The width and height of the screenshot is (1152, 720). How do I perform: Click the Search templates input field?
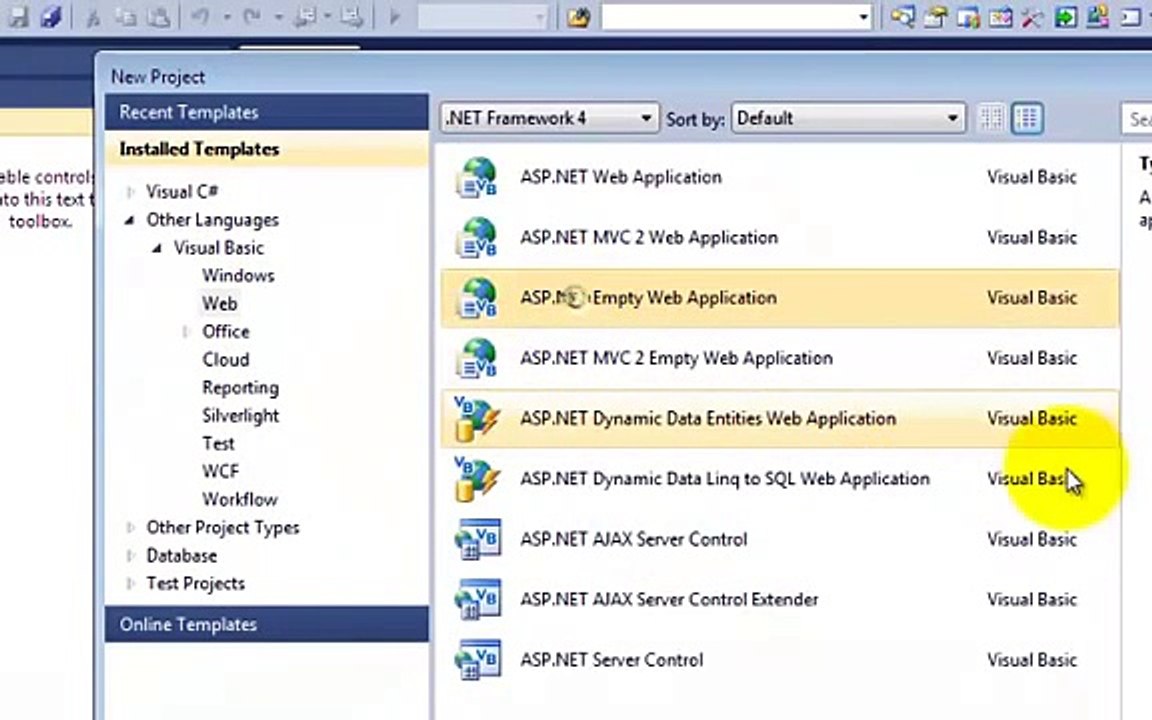point(1137,118)
